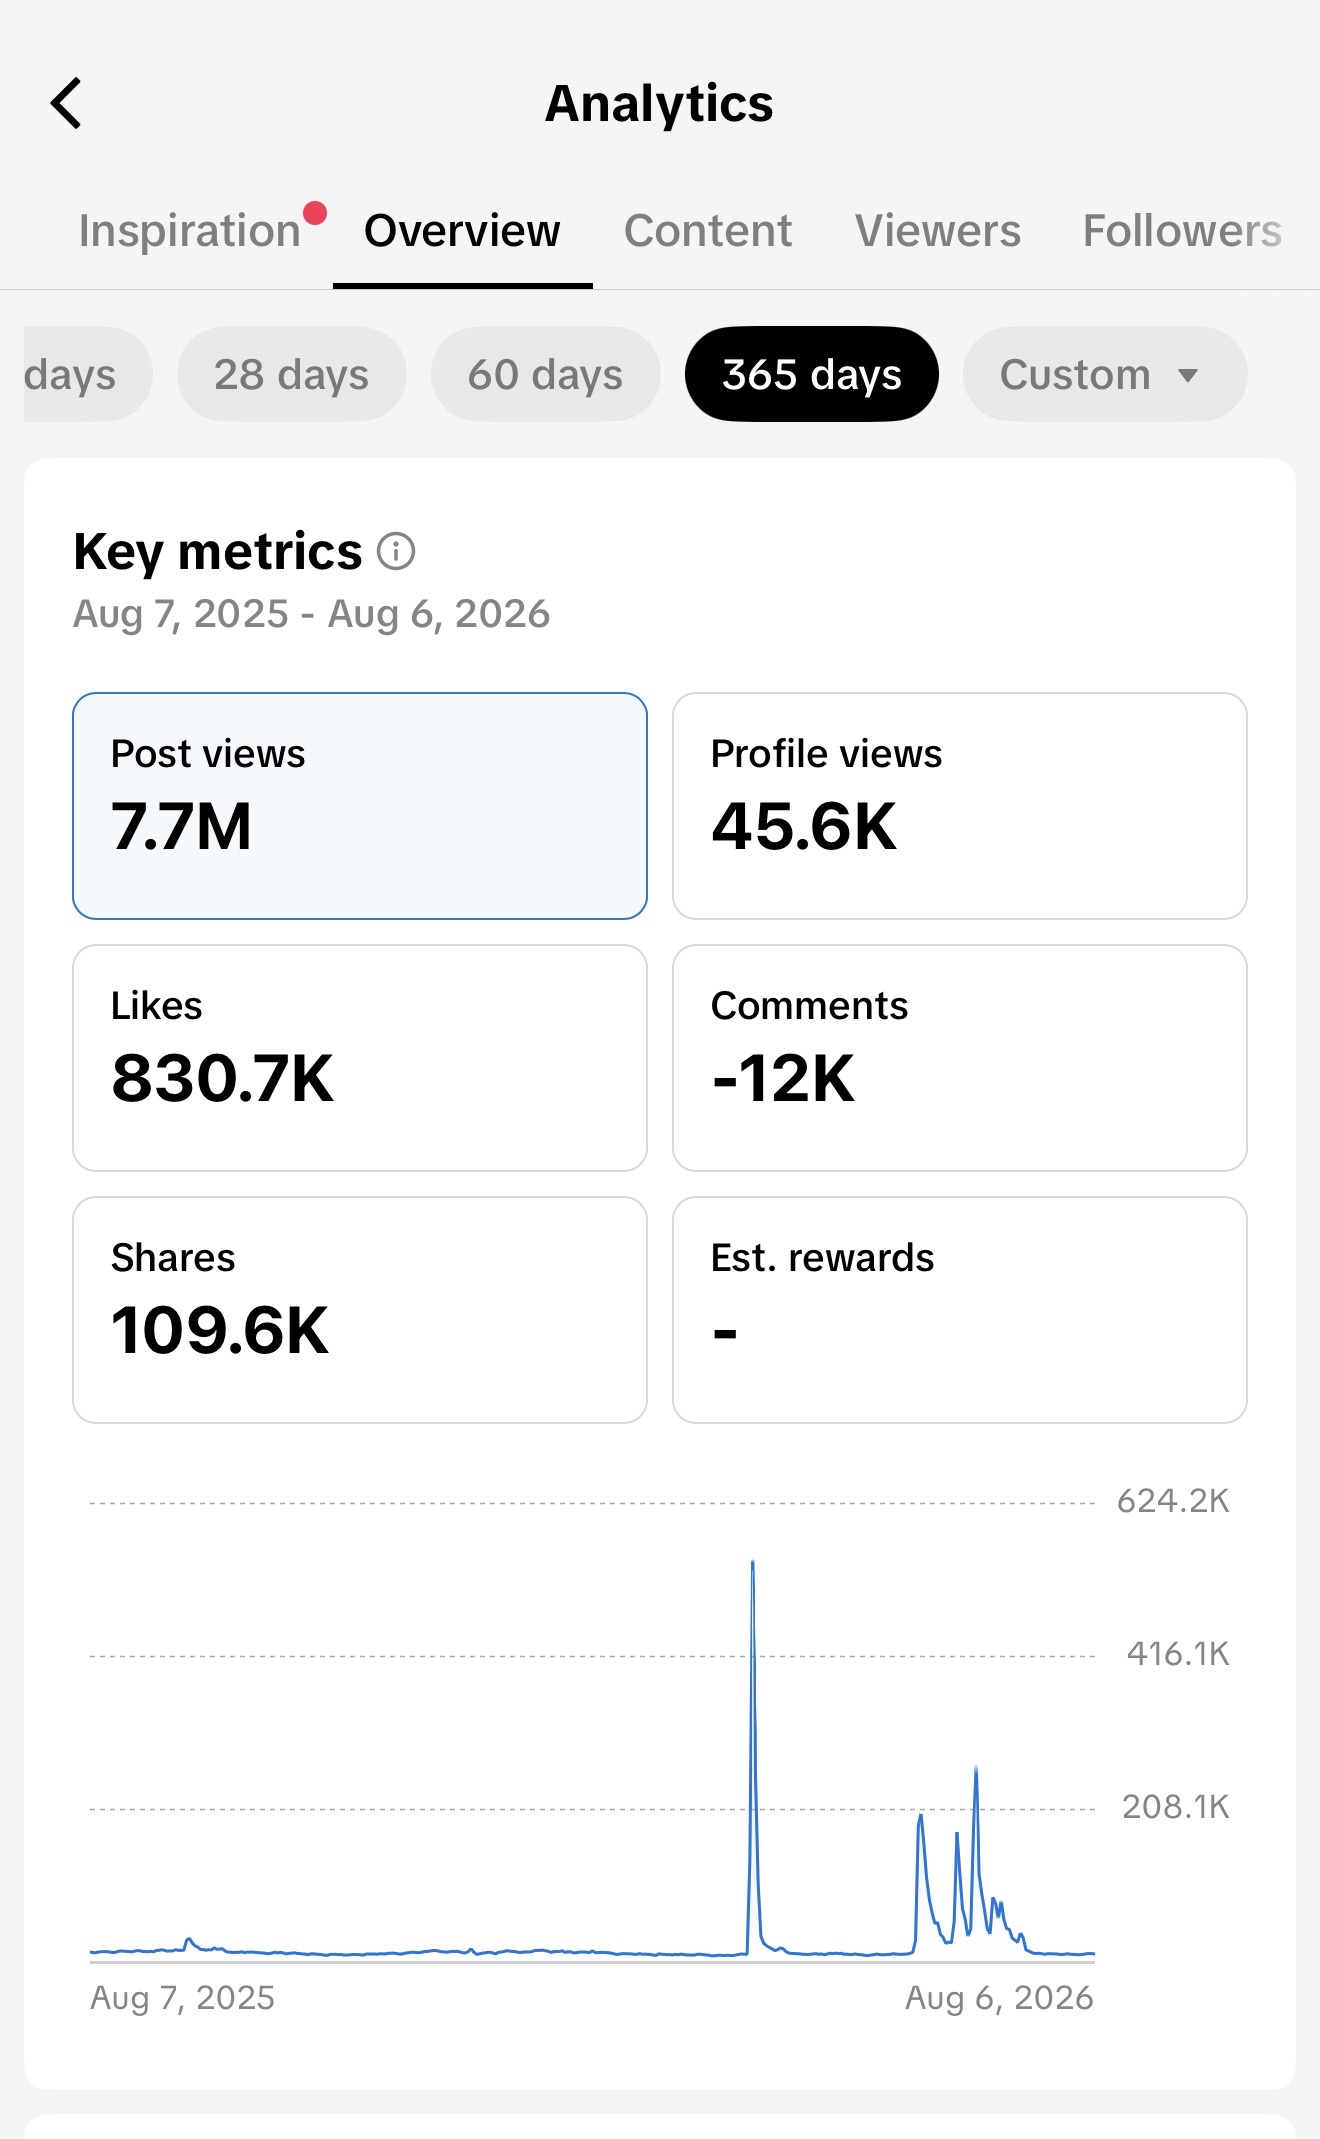This screenshot has height=2139, width=1320.
Task: Select the Post views metric card
Action: (360, 806)
